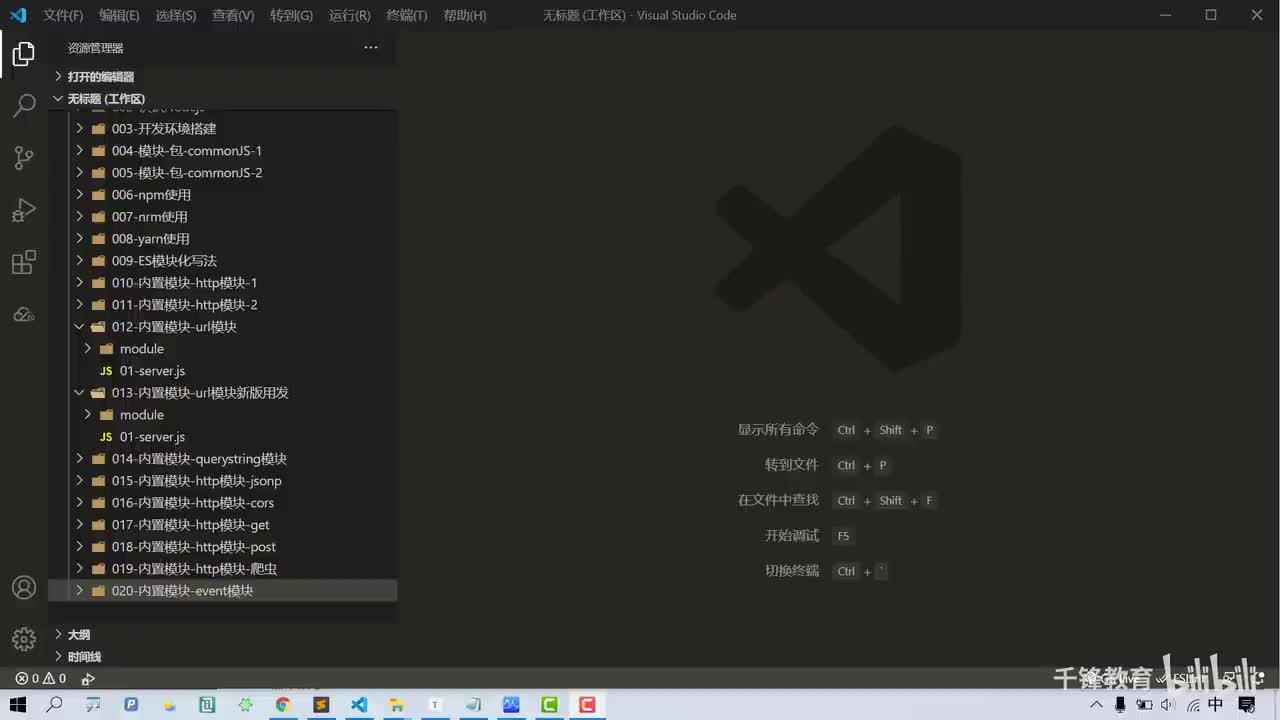The width and height of the screenshot is (1280, 720).
Task: Select the 019-内置模块-http模块-爬虫 row
Action: (222, 569)
